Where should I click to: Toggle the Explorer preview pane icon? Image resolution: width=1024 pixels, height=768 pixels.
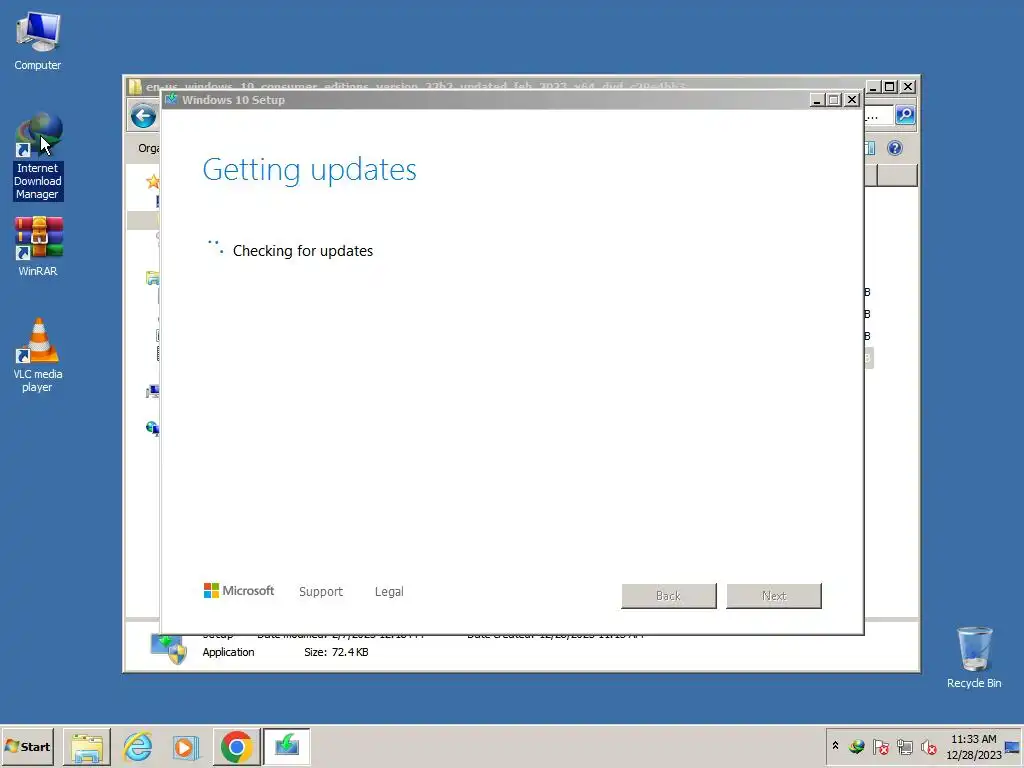870,148
